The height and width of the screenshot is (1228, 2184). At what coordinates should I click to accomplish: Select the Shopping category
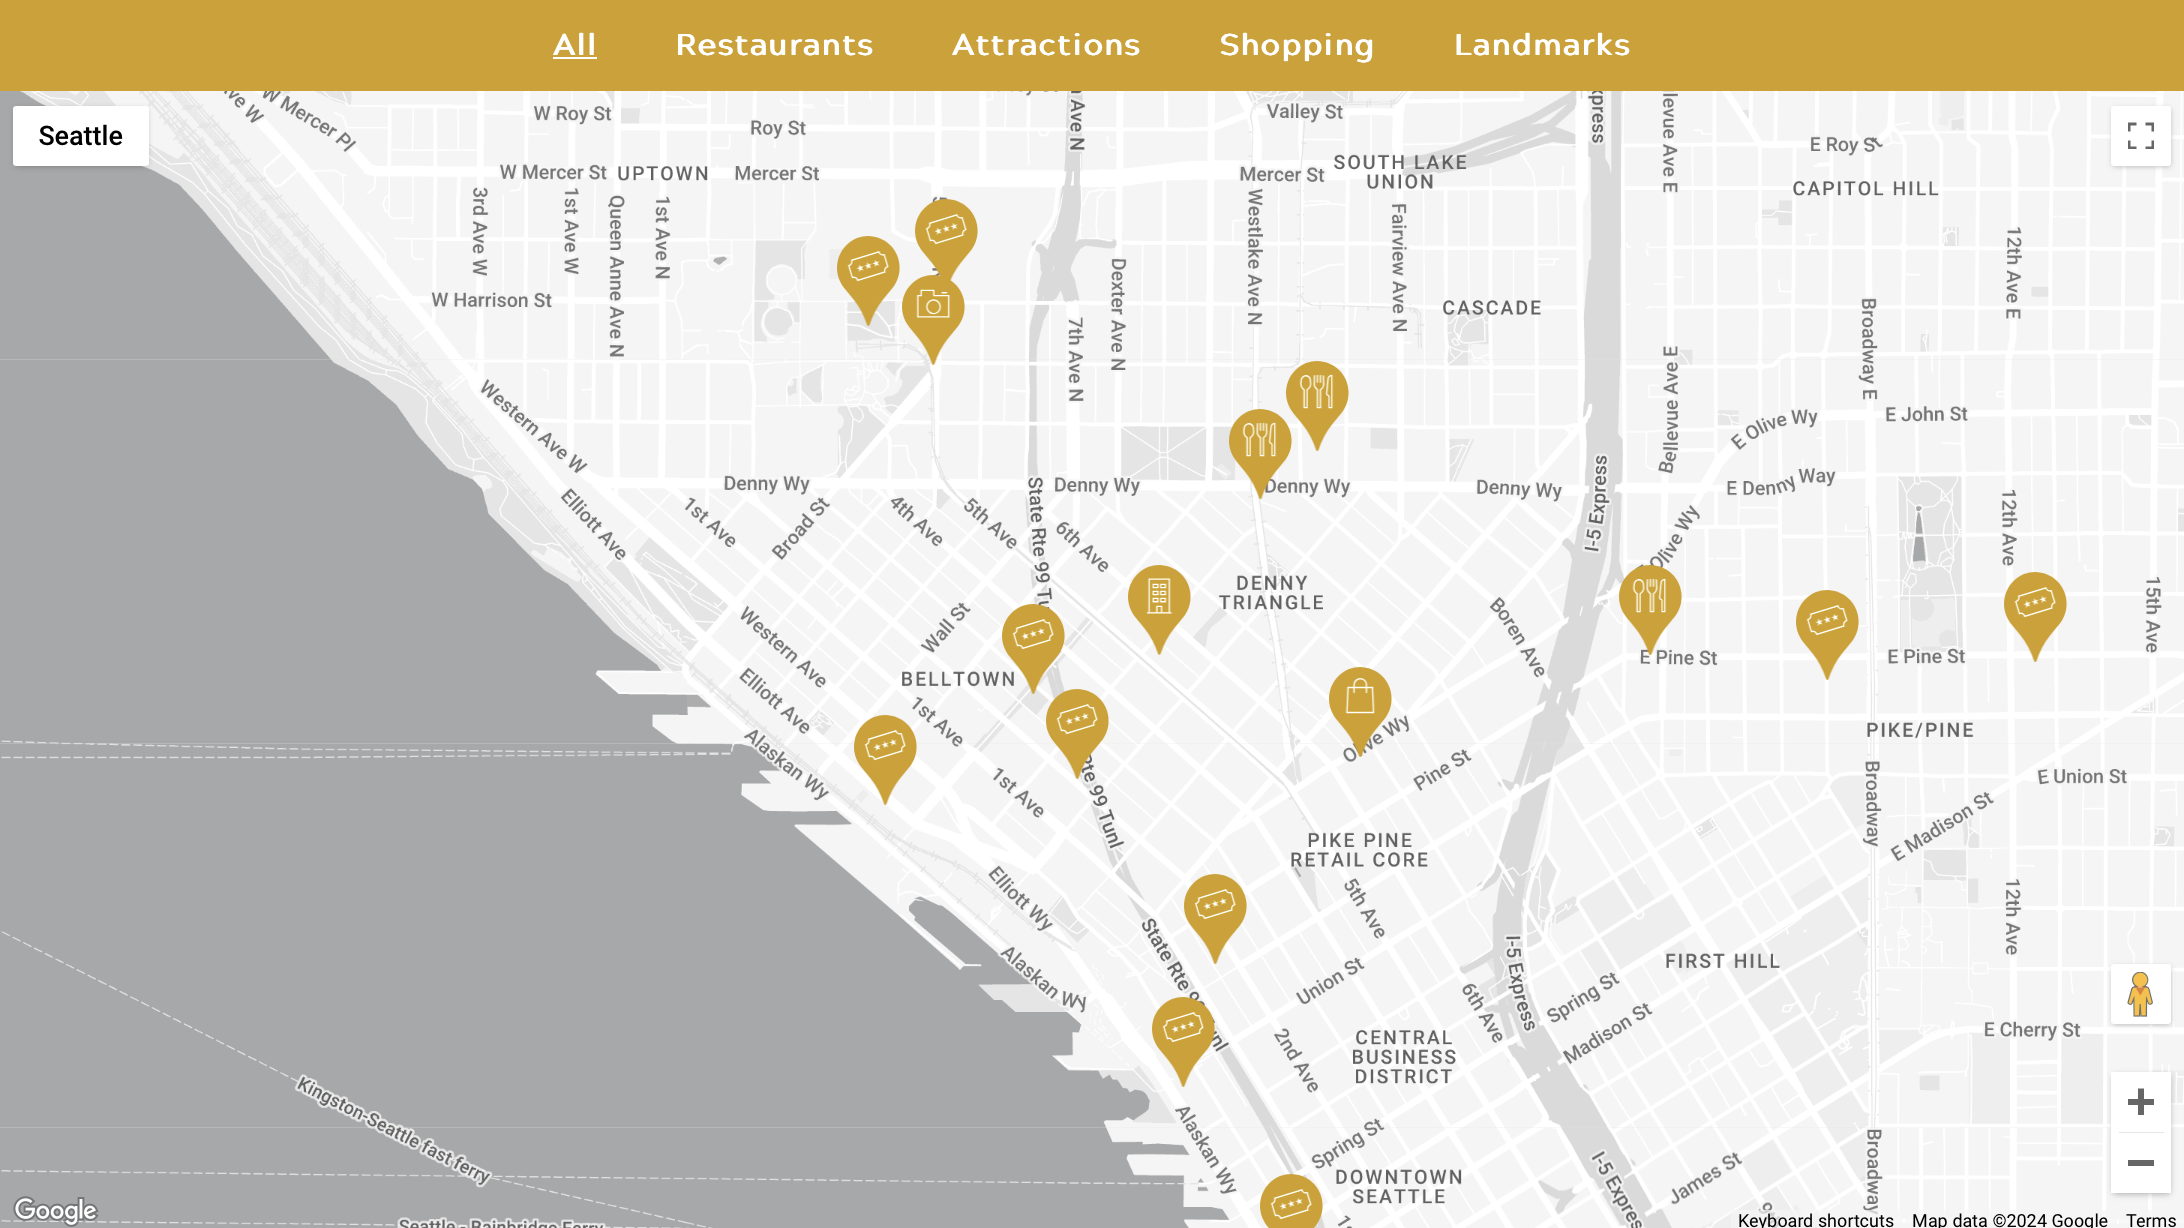tap(1296, 45)
